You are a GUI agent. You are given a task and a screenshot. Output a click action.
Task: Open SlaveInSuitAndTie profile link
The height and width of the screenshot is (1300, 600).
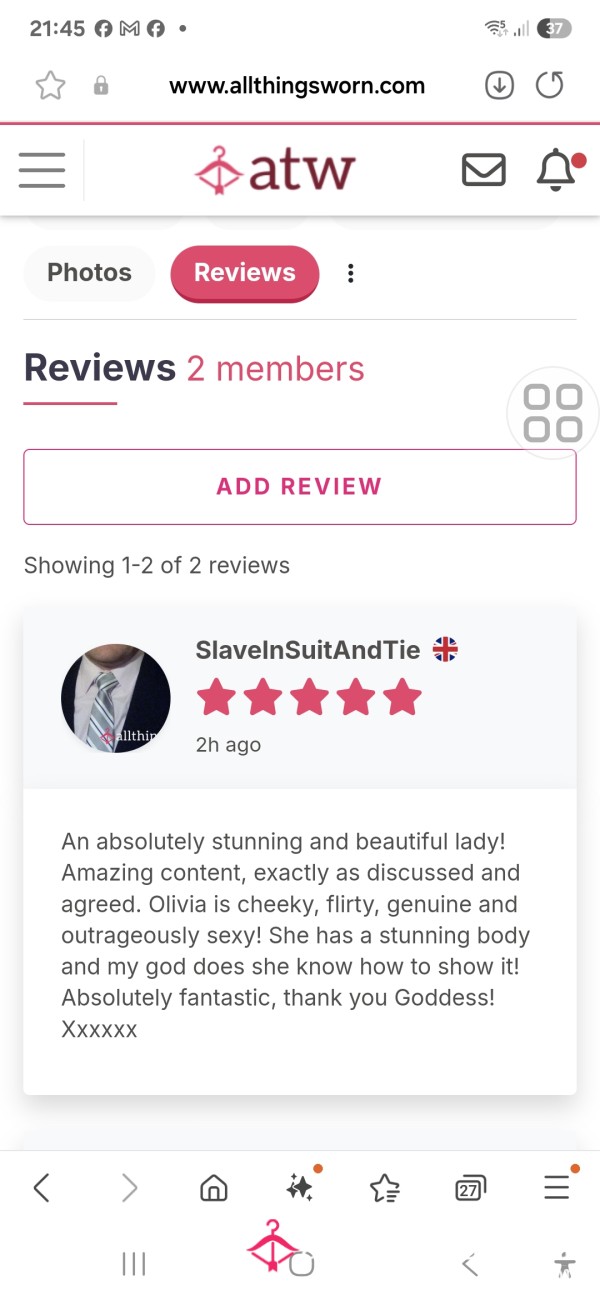[x=308, y=650]
